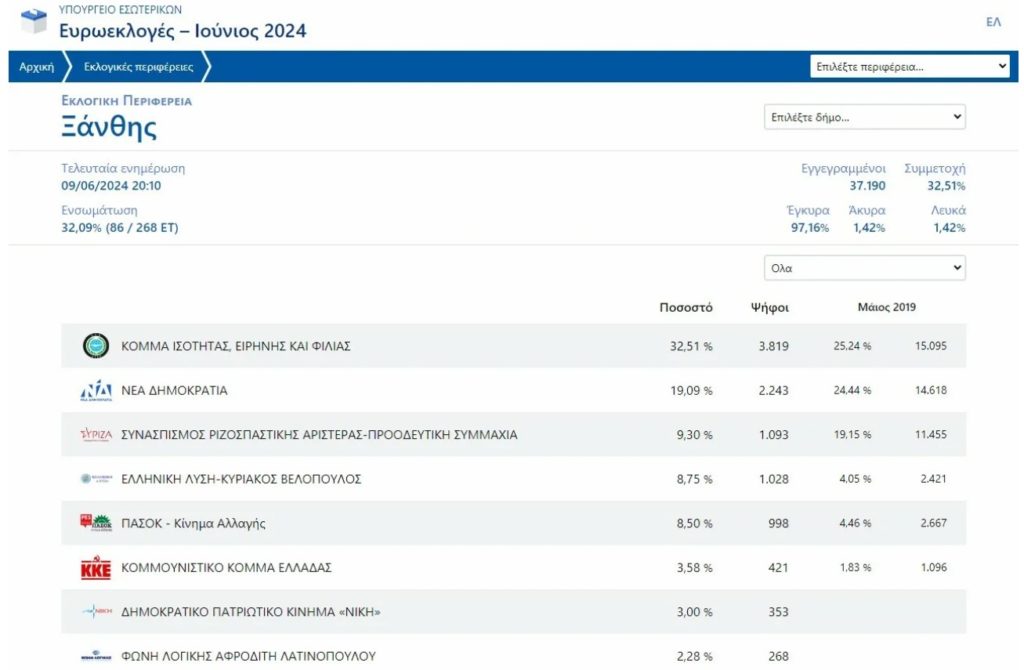Viewport: 1024px width, 670px height.
Task: Click ΥΠΟΥΡΓΕΙΟ ΕΣΩΤΕΡΙΚΩΝ header text
Action: tap(120, 10)
